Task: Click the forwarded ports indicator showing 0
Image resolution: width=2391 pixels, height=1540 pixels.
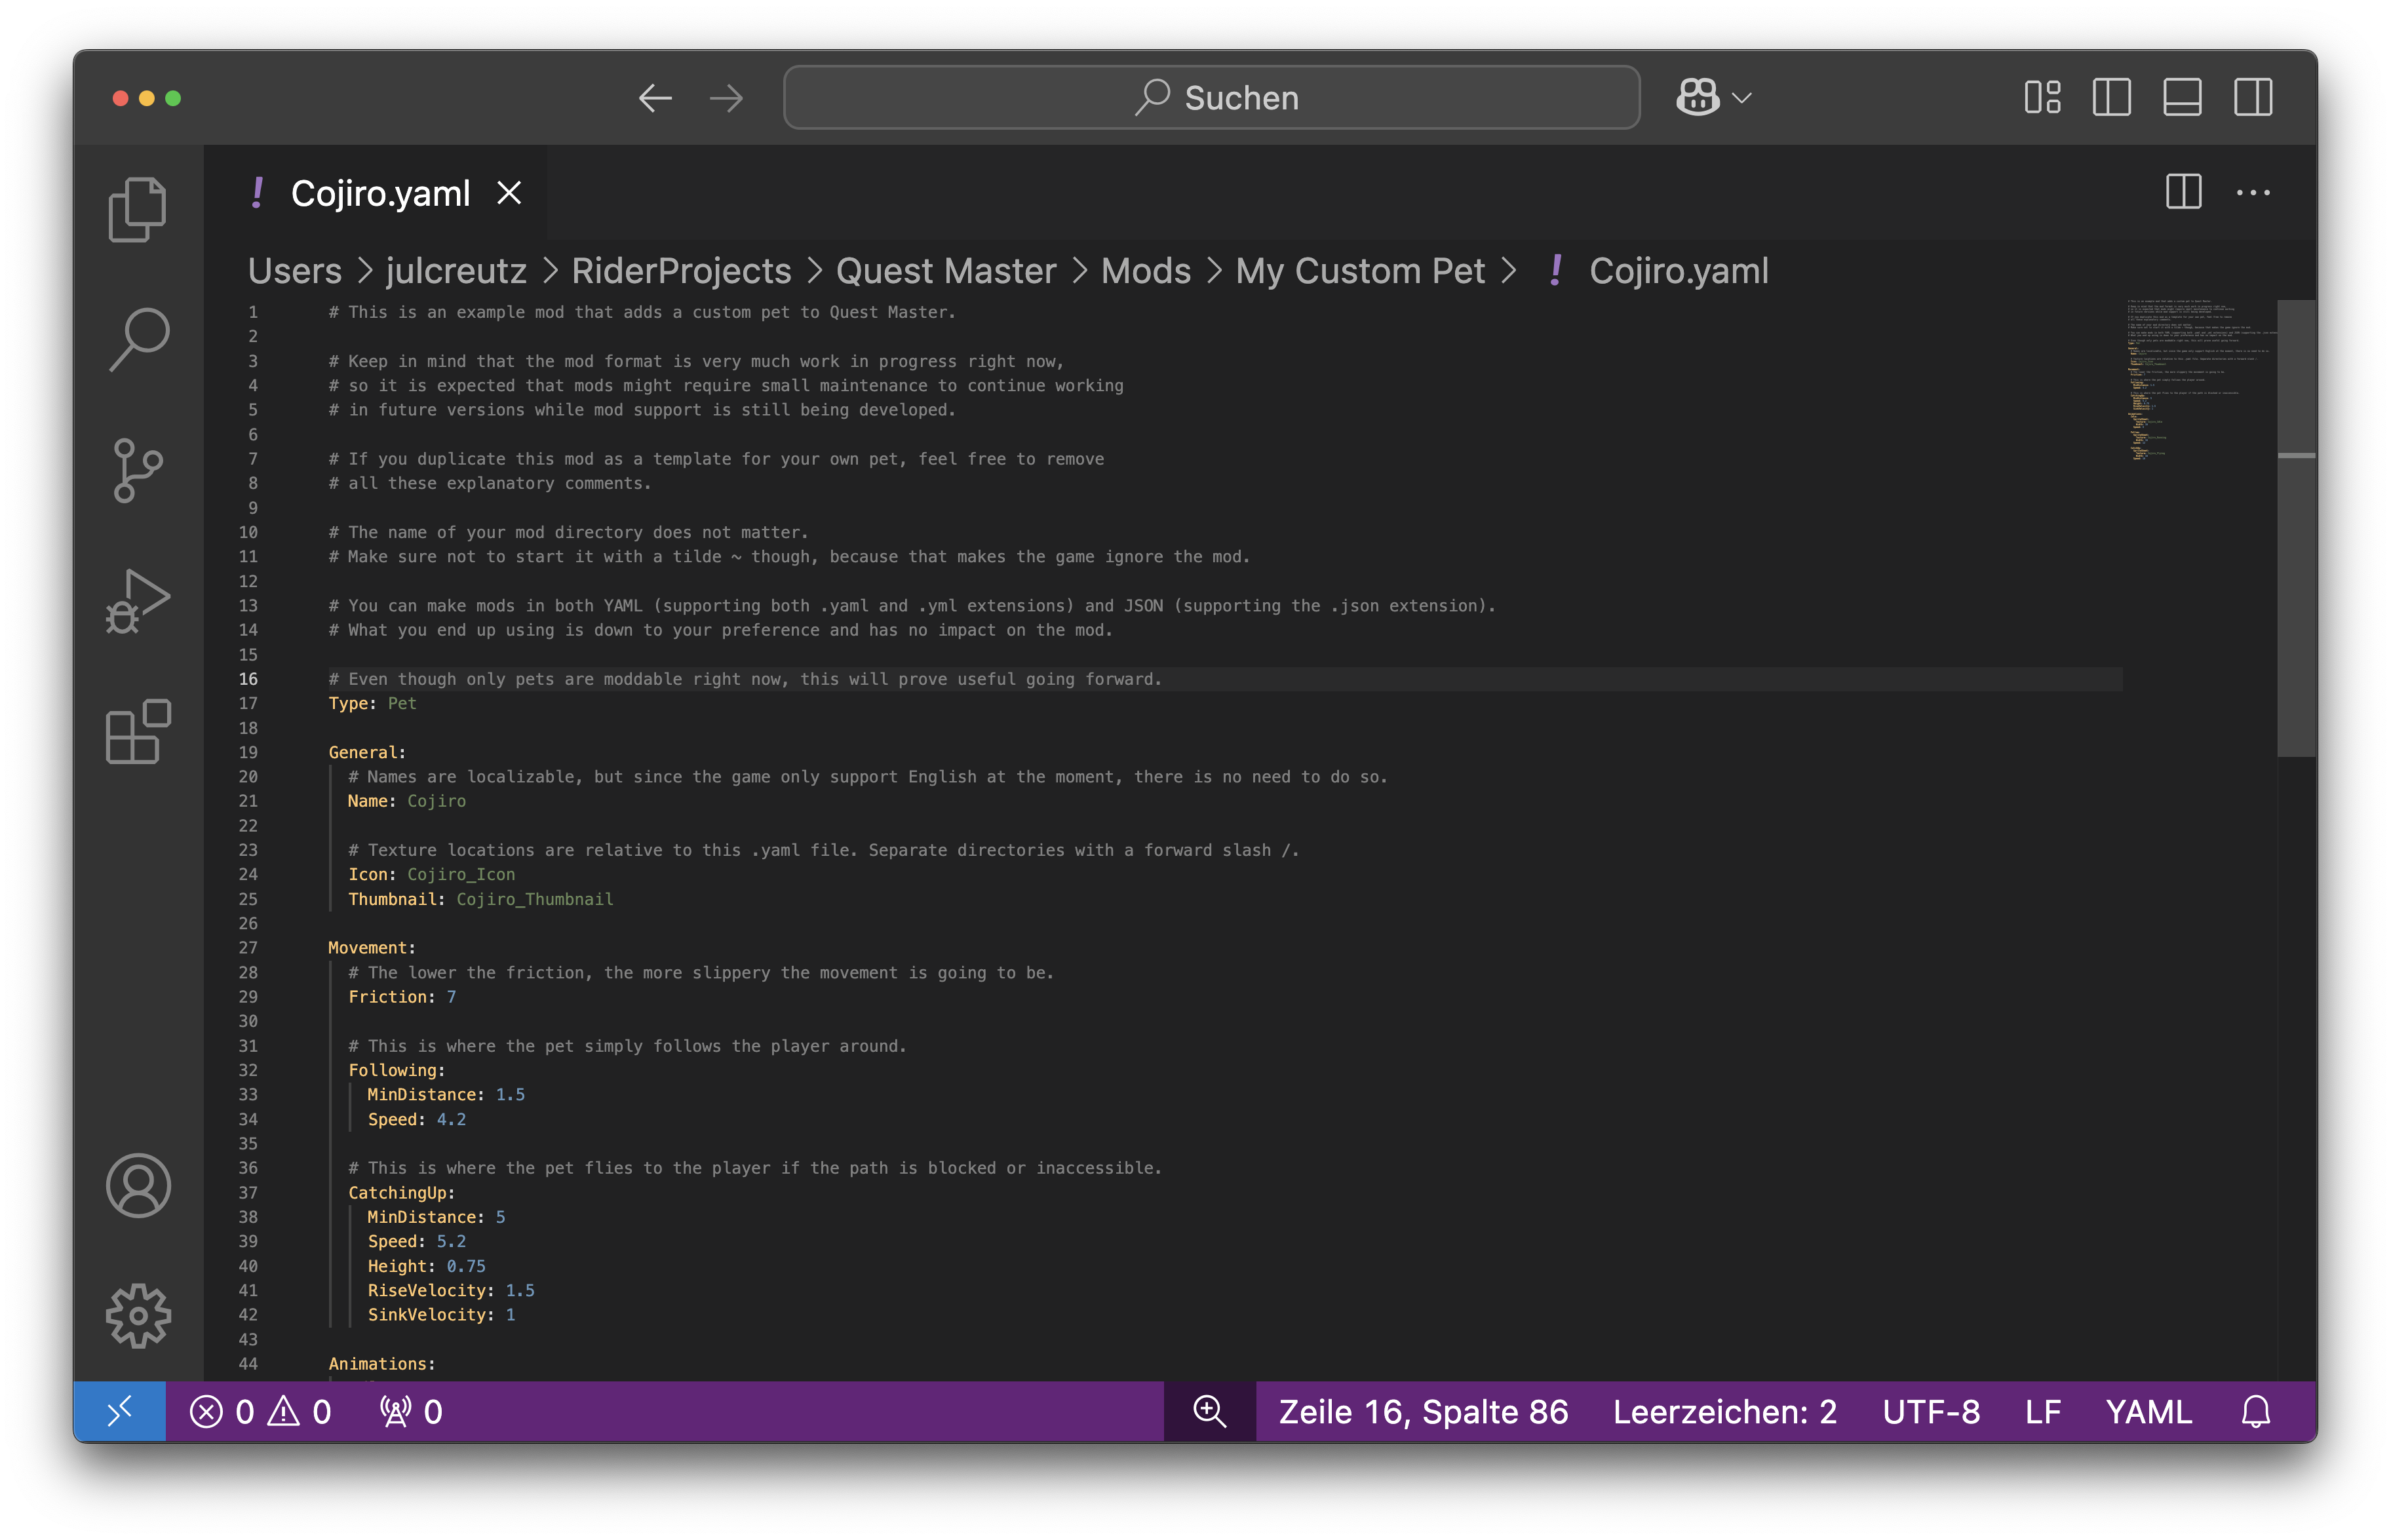Action: (411, 1412)
